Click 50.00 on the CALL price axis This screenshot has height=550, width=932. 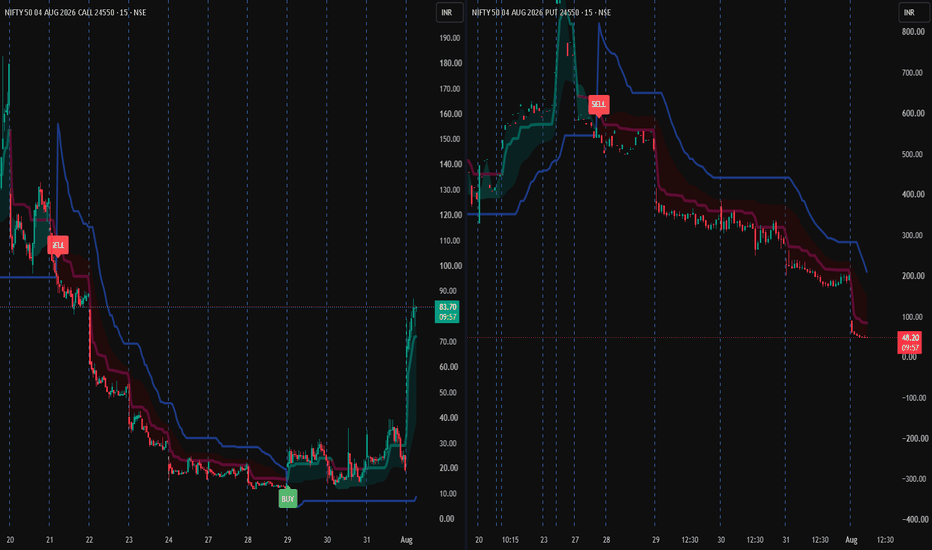click(449, 392)
